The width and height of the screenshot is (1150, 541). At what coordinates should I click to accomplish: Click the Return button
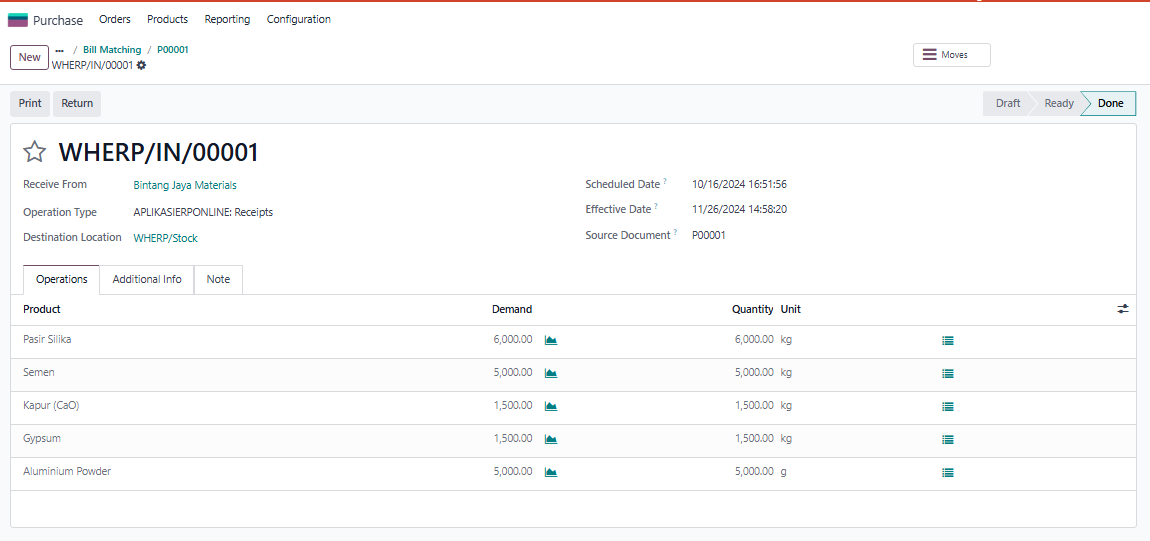click(77, 103)
